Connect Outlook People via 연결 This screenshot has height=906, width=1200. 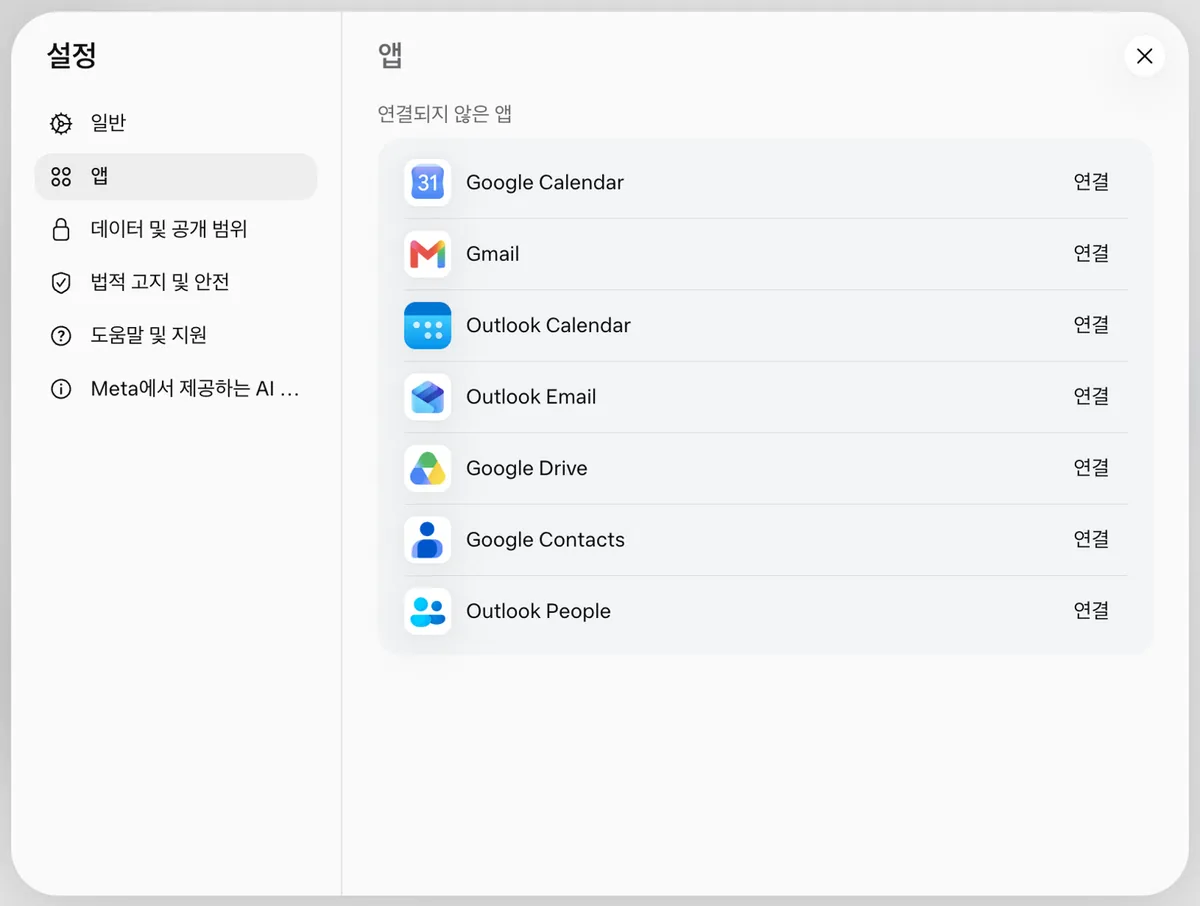pyautogui.click(x=1091, y=610)
